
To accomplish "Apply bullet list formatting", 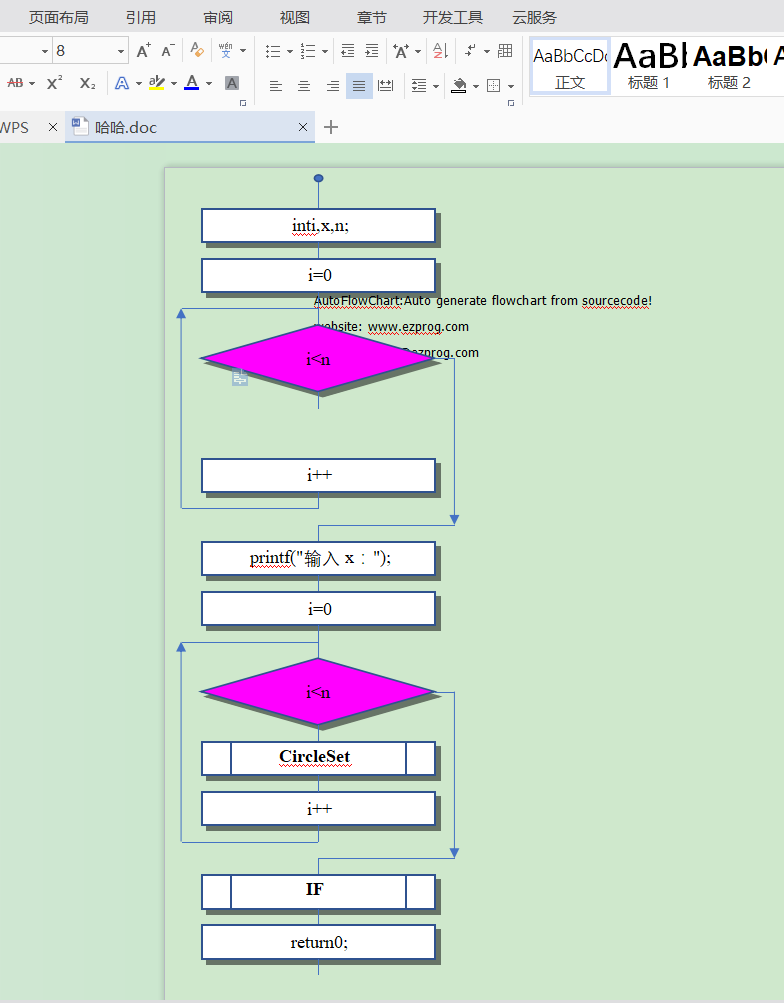I will [273, 51].
